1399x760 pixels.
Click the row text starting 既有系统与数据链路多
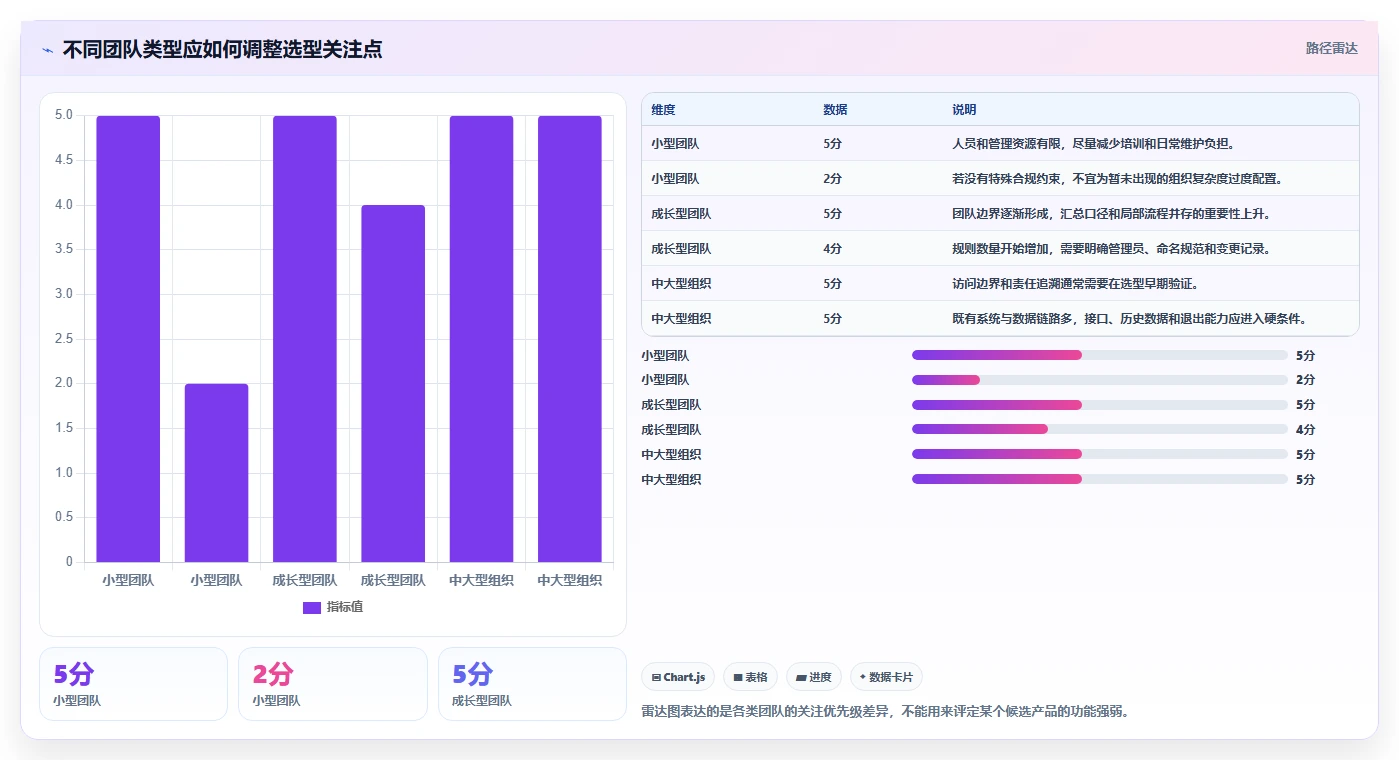click(1130, 319)
